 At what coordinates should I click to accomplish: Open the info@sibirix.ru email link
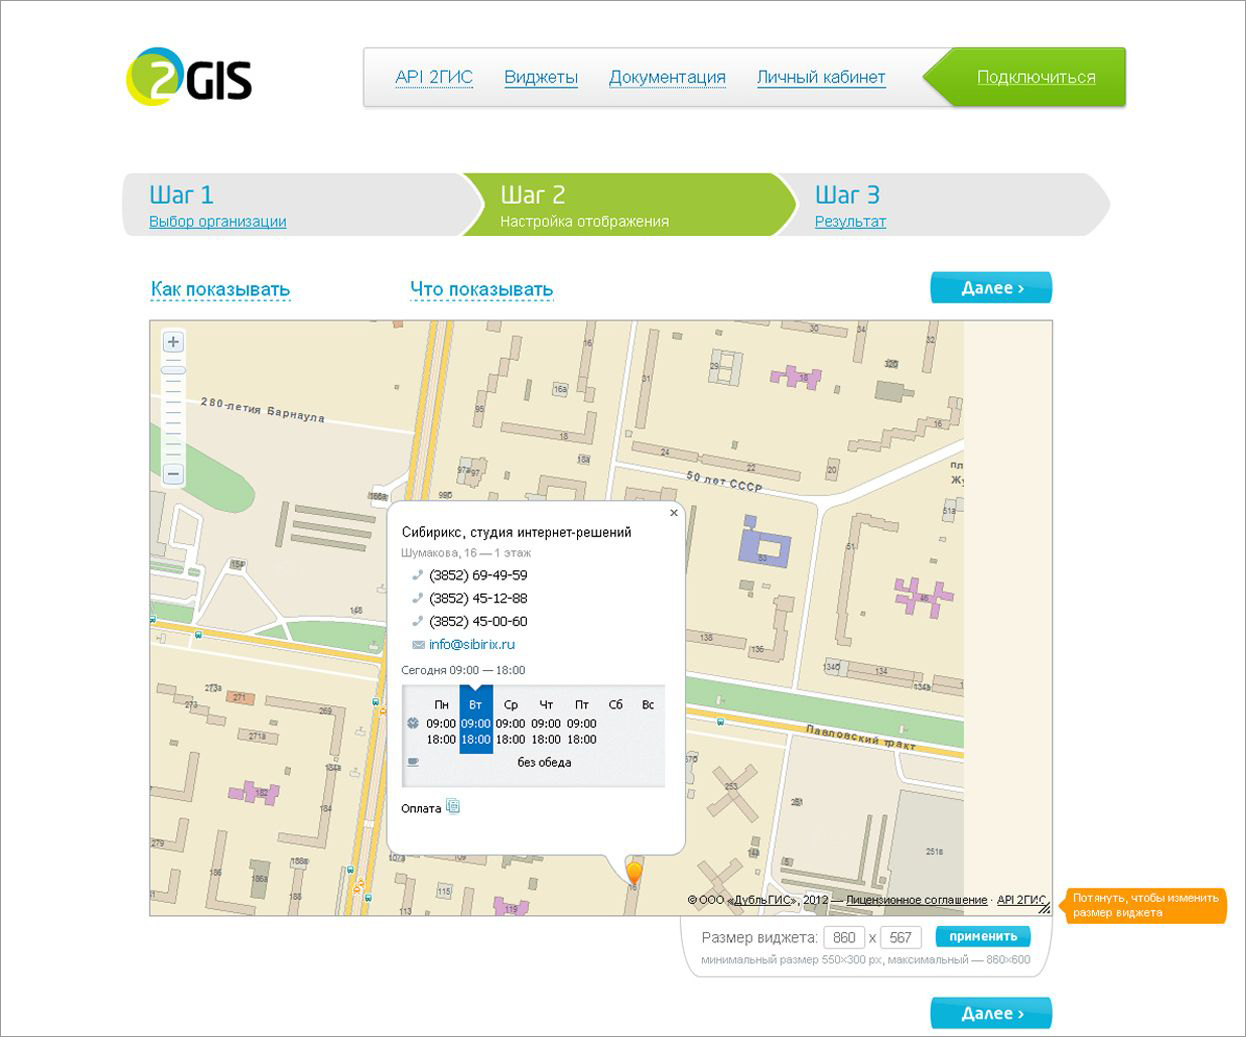click(472, 645)
